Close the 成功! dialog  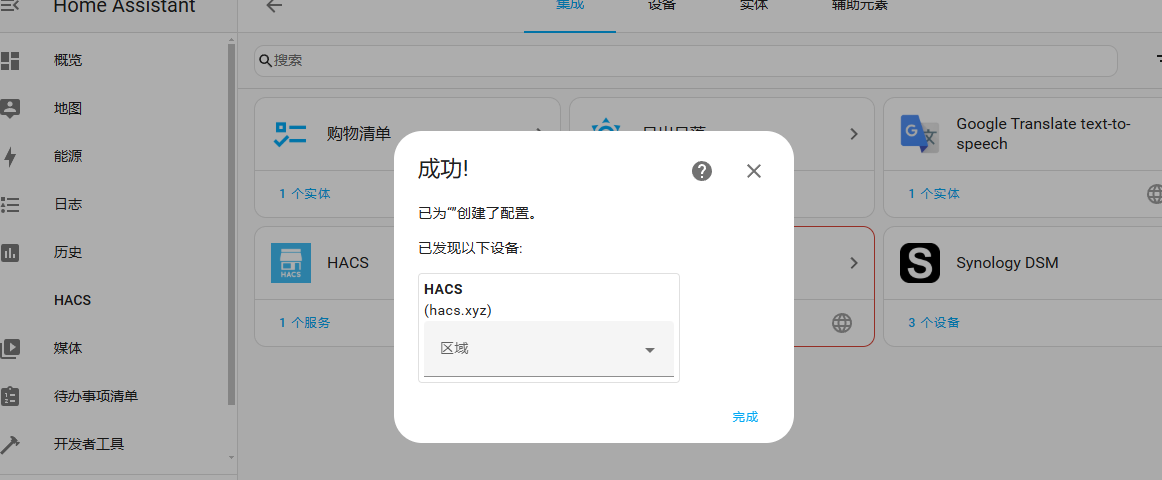click(x=754, y=171)
